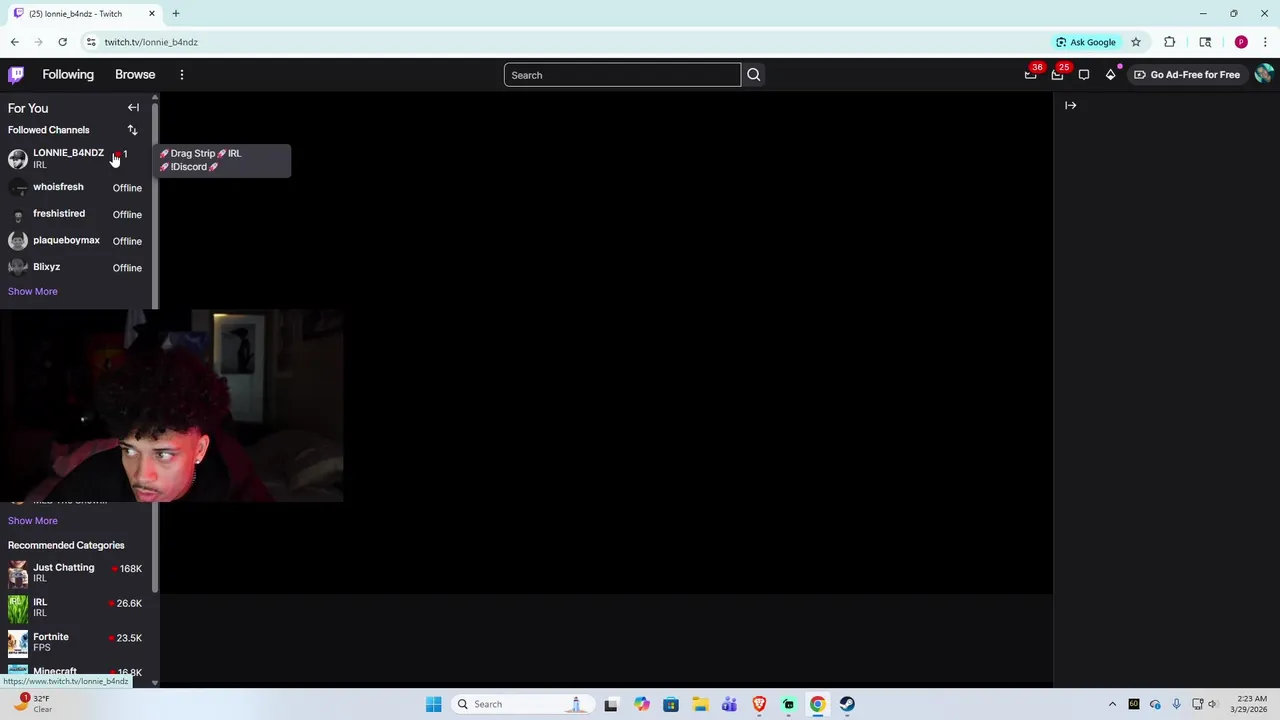Open the Following page
This screenshot has width=1280, height=720.
(x=68, y=74)
